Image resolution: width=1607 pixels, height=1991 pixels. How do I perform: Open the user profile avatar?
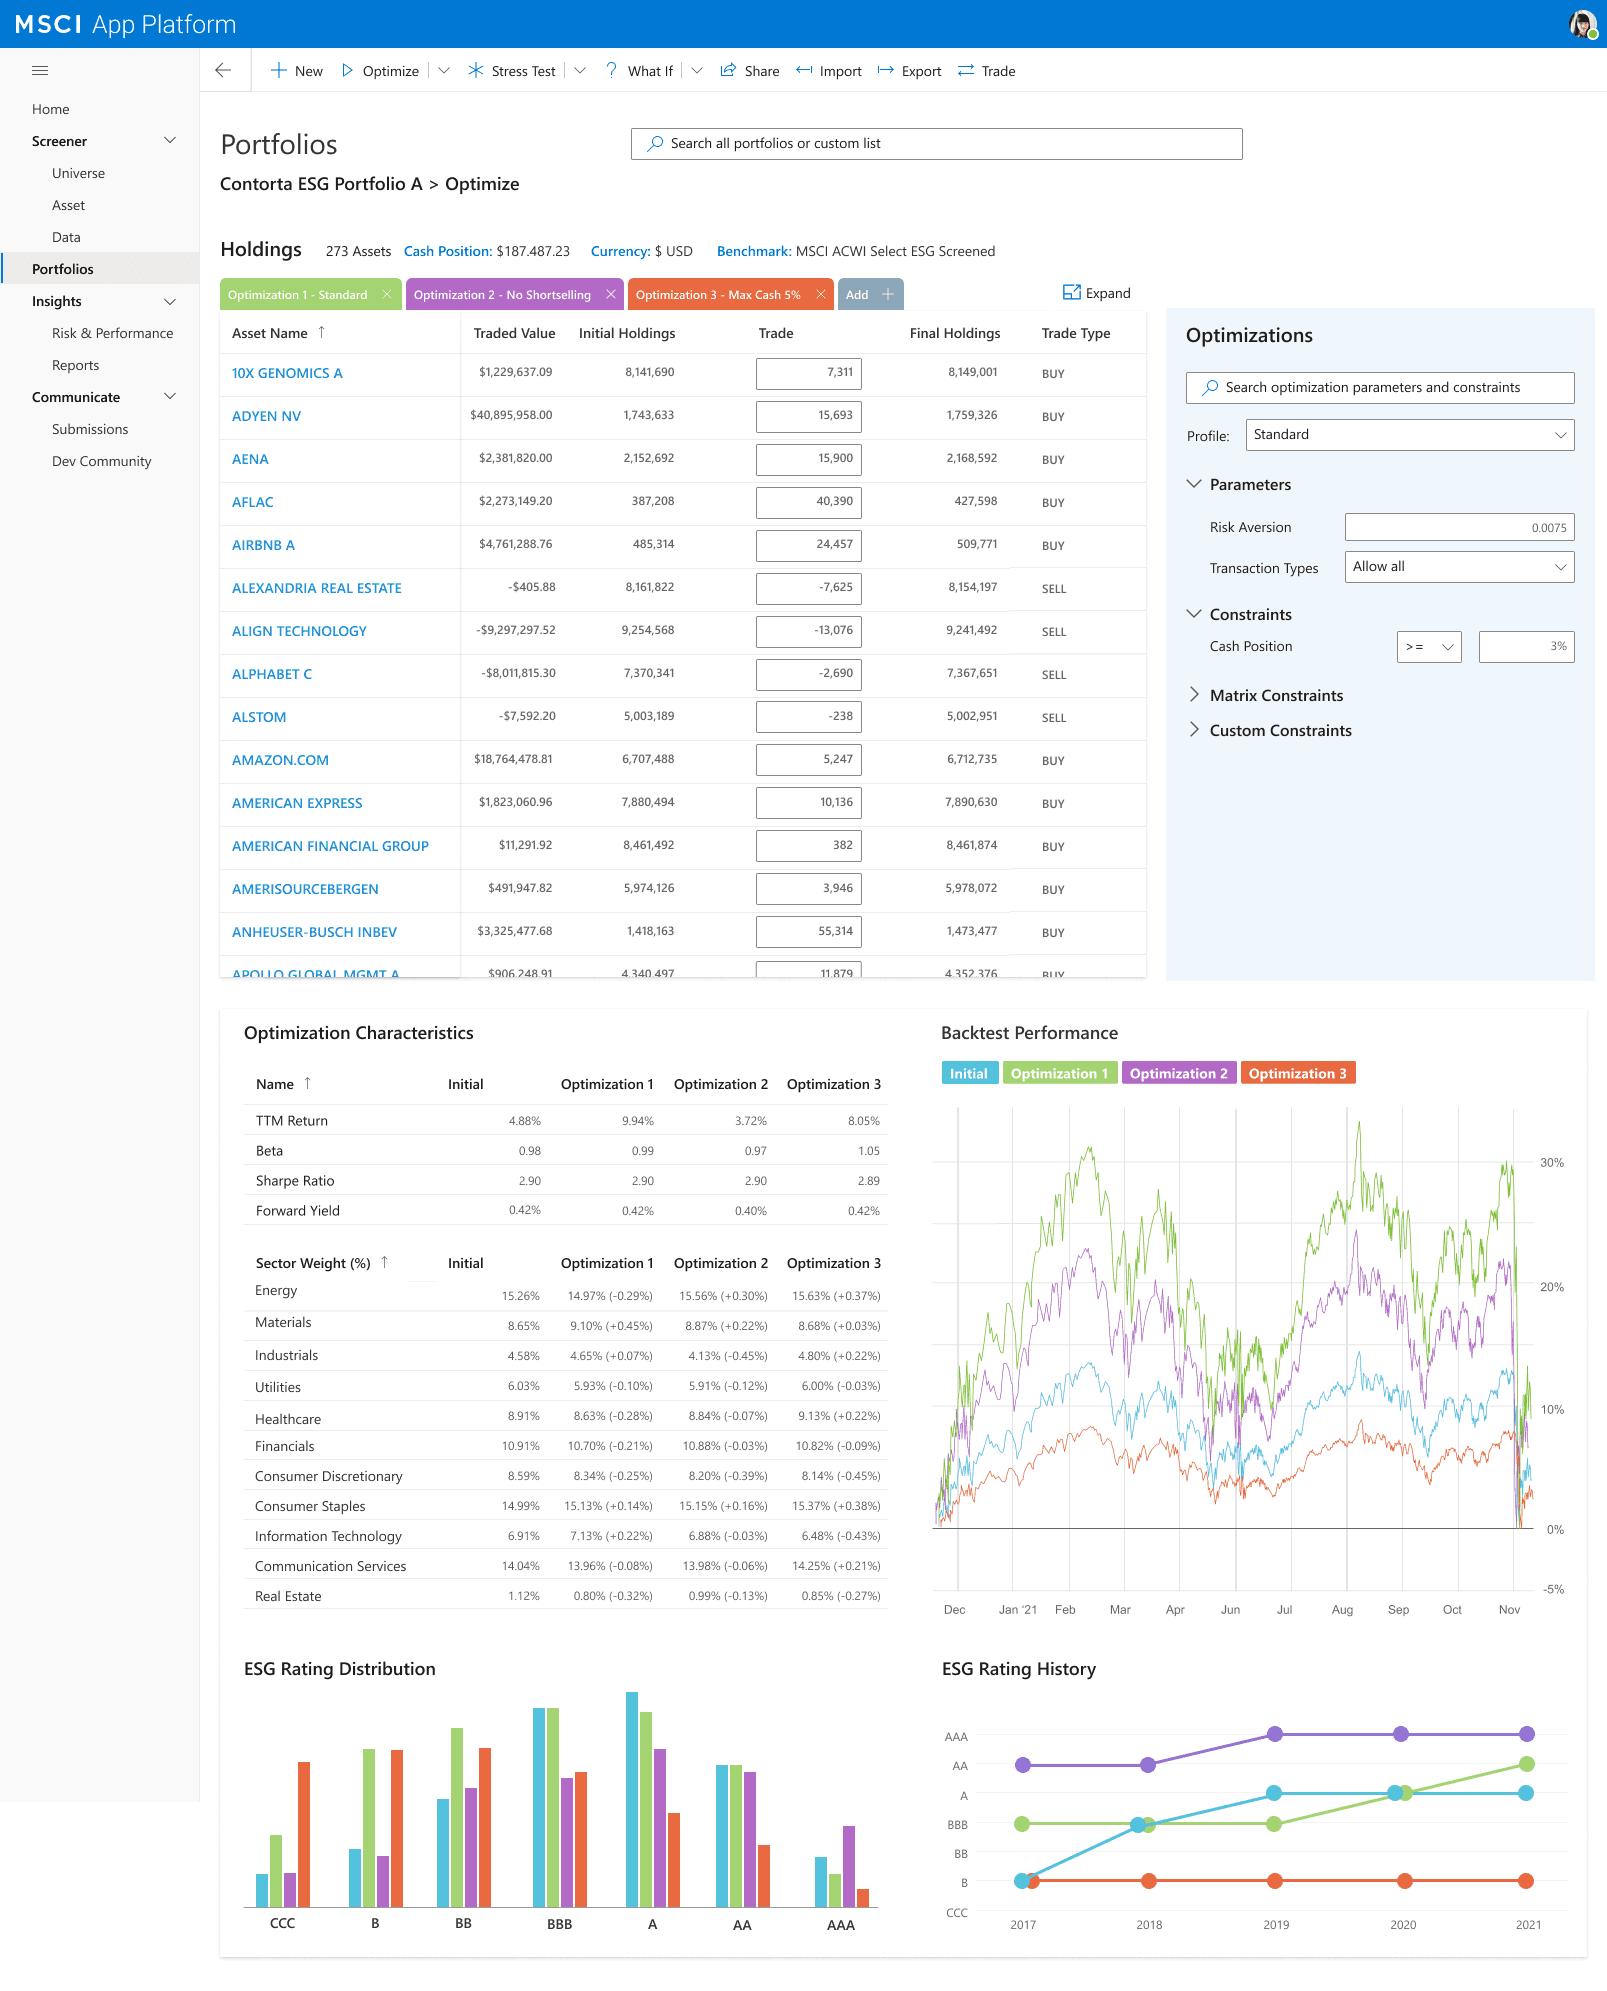click(1582, 24)
